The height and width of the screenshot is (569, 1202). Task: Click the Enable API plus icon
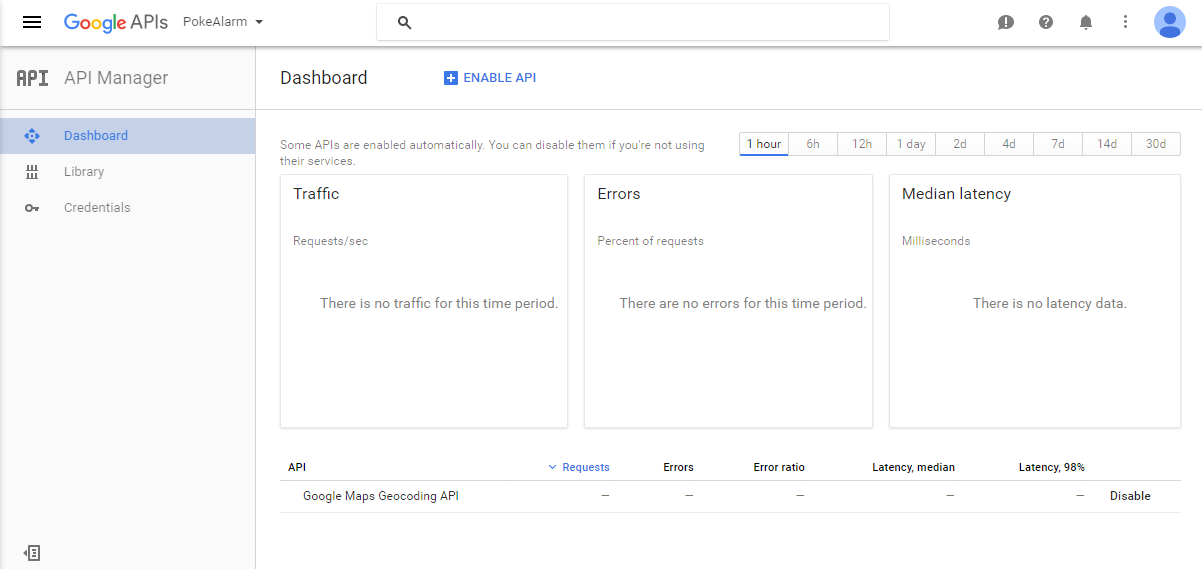[450, 78]
